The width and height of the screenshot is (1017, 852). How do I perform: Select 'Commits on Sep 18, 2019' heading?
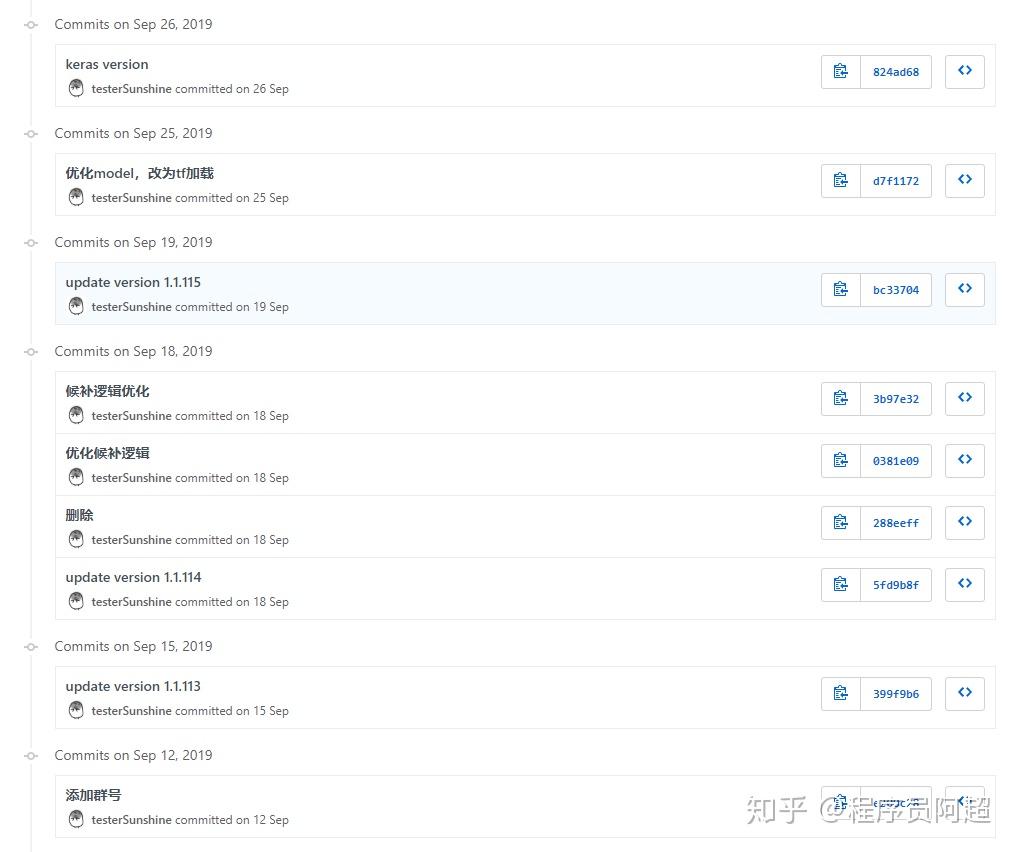pos(133,351)
